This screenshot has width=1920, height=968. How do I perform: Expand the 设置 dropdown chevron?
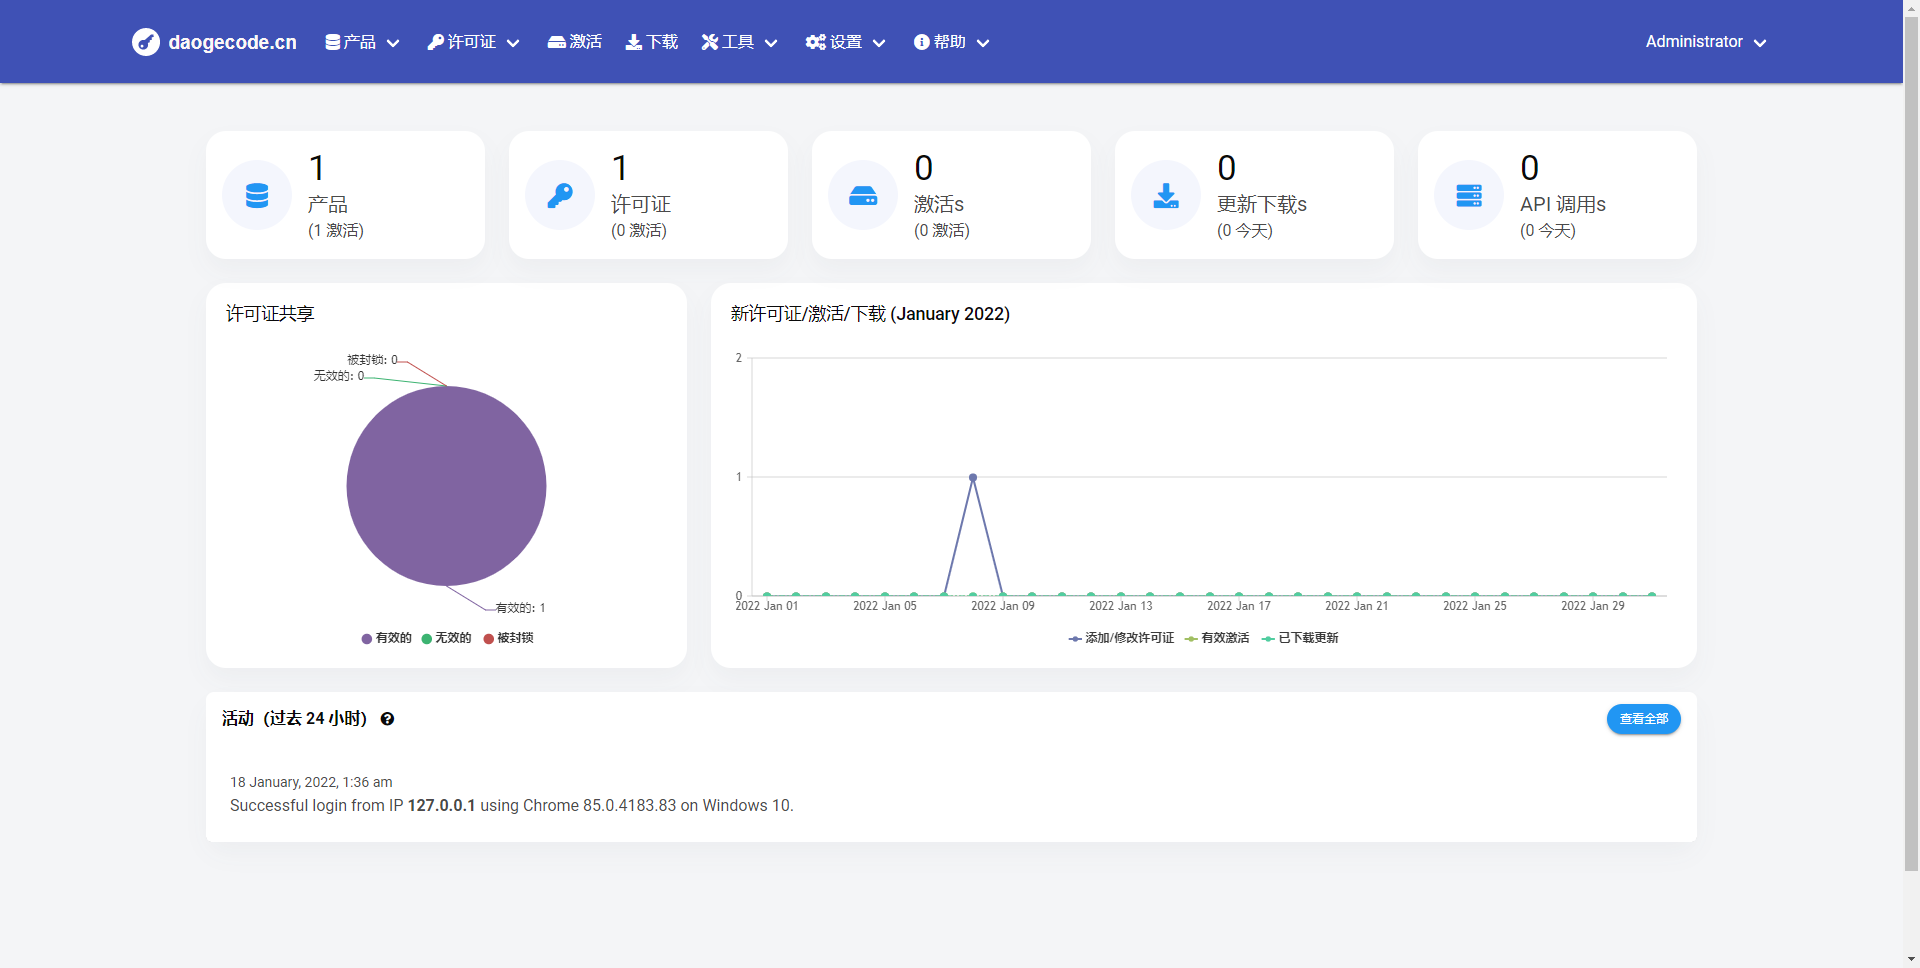pyautogui.click(x=879, y=43)
